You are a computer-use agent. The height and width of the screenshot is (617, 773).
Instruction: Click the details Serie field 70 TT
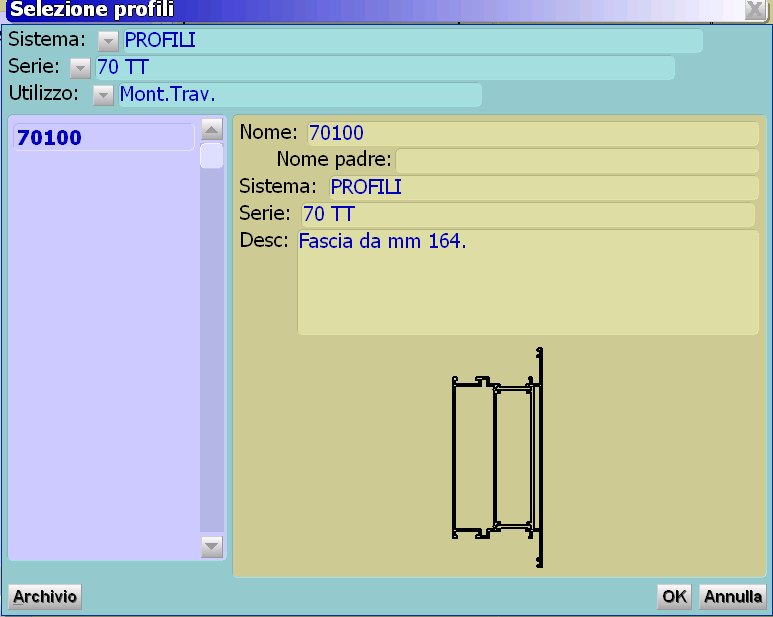click(x=528, y=215)
